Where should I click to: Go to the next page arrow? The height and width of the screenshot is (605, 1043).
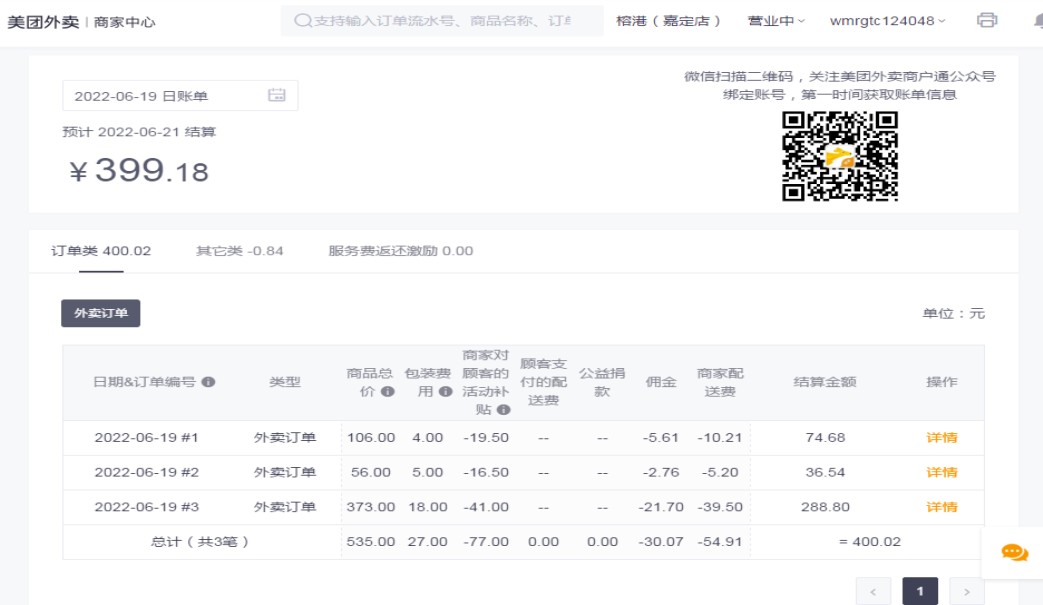tap(966, 592)
